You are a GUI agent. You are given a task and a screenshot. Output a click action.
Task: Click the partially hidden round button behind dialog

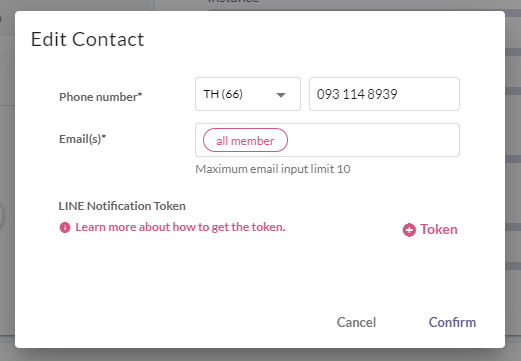point(2,215)
